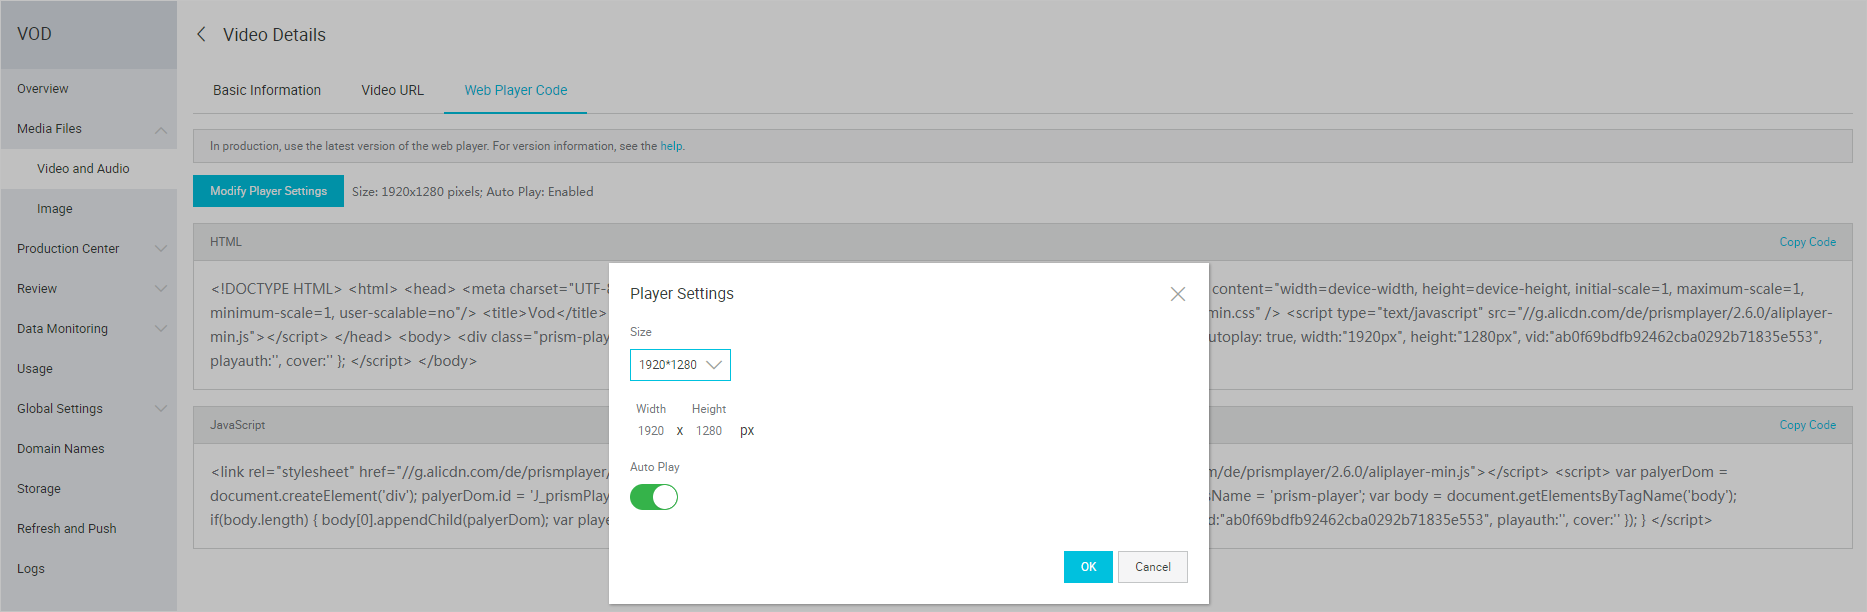Collapse the Media Files menu

[x=161, y=129]
